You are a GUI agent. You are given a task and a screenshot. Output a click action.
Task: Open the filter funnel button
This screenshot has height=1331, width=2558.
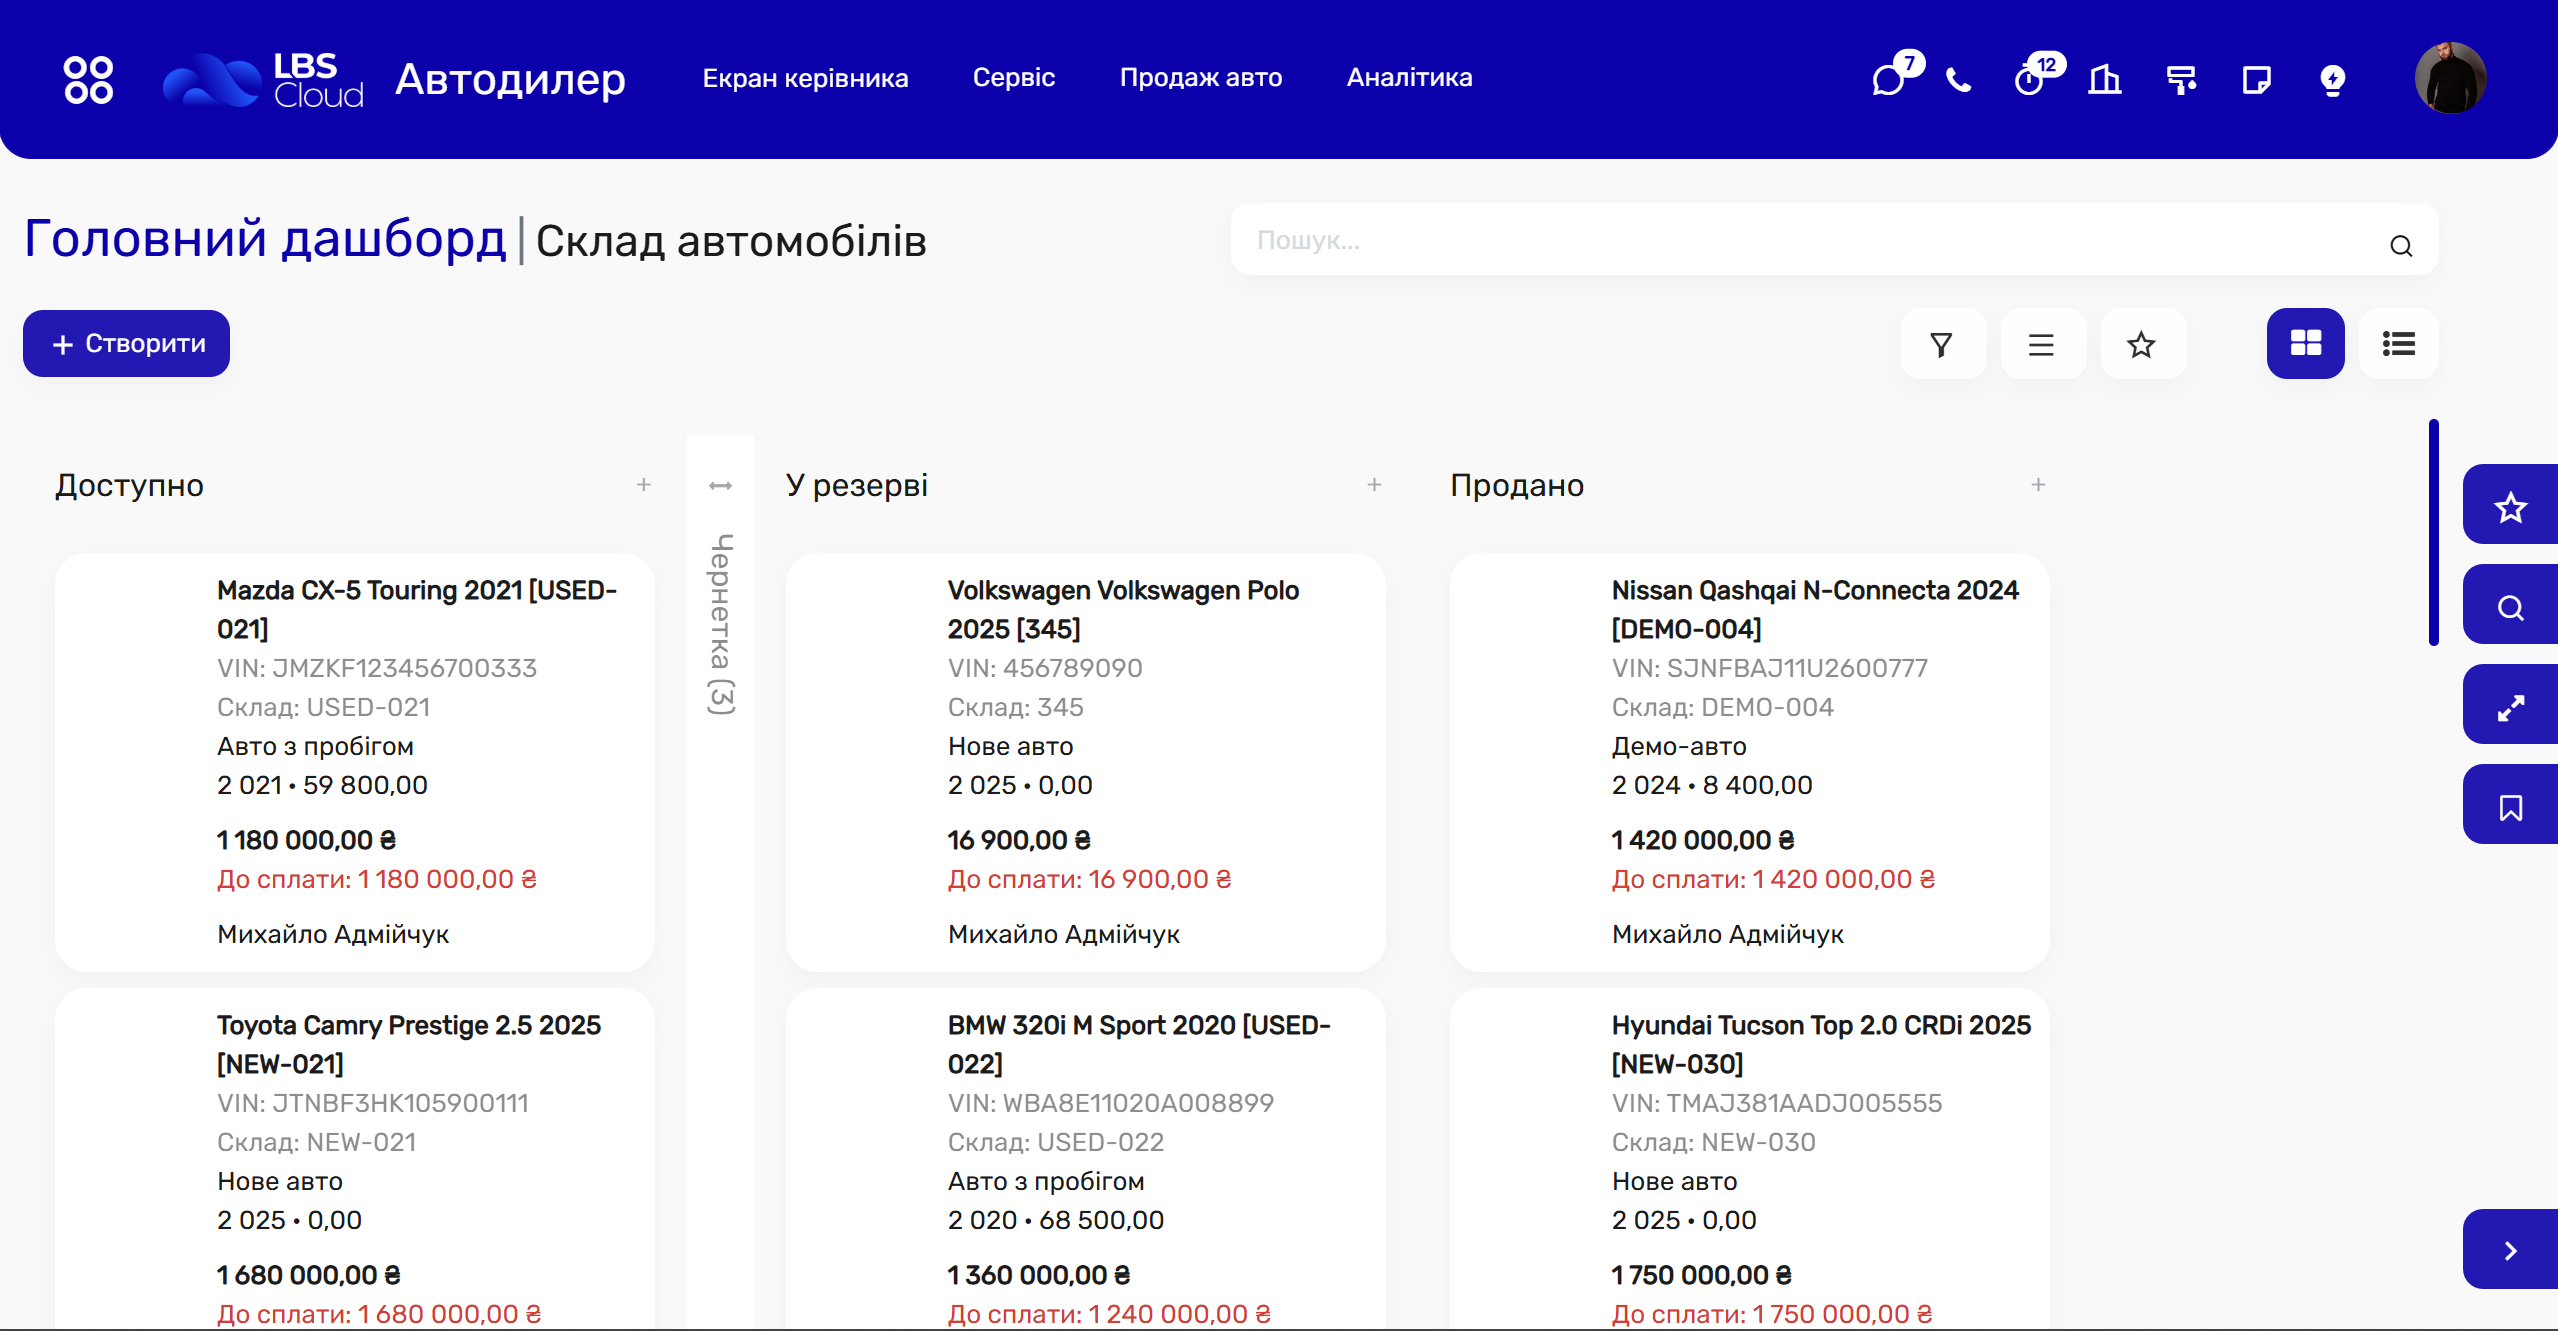point(1942,344)
